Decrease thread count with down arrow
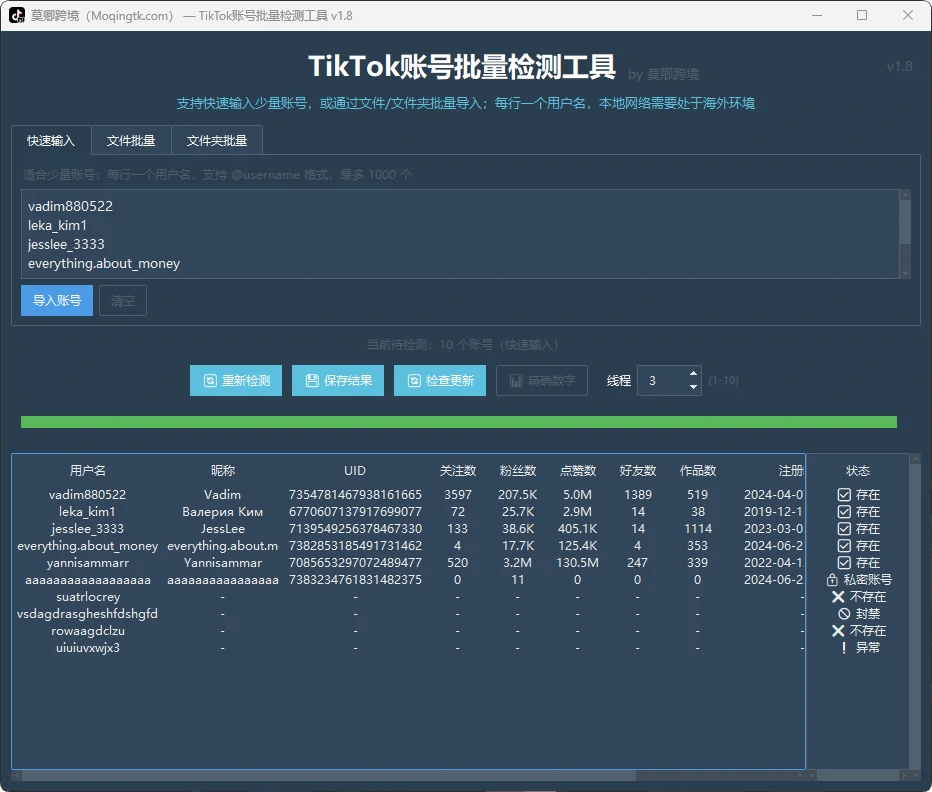This screenshot has height=792, width=932. coord(693,387)
